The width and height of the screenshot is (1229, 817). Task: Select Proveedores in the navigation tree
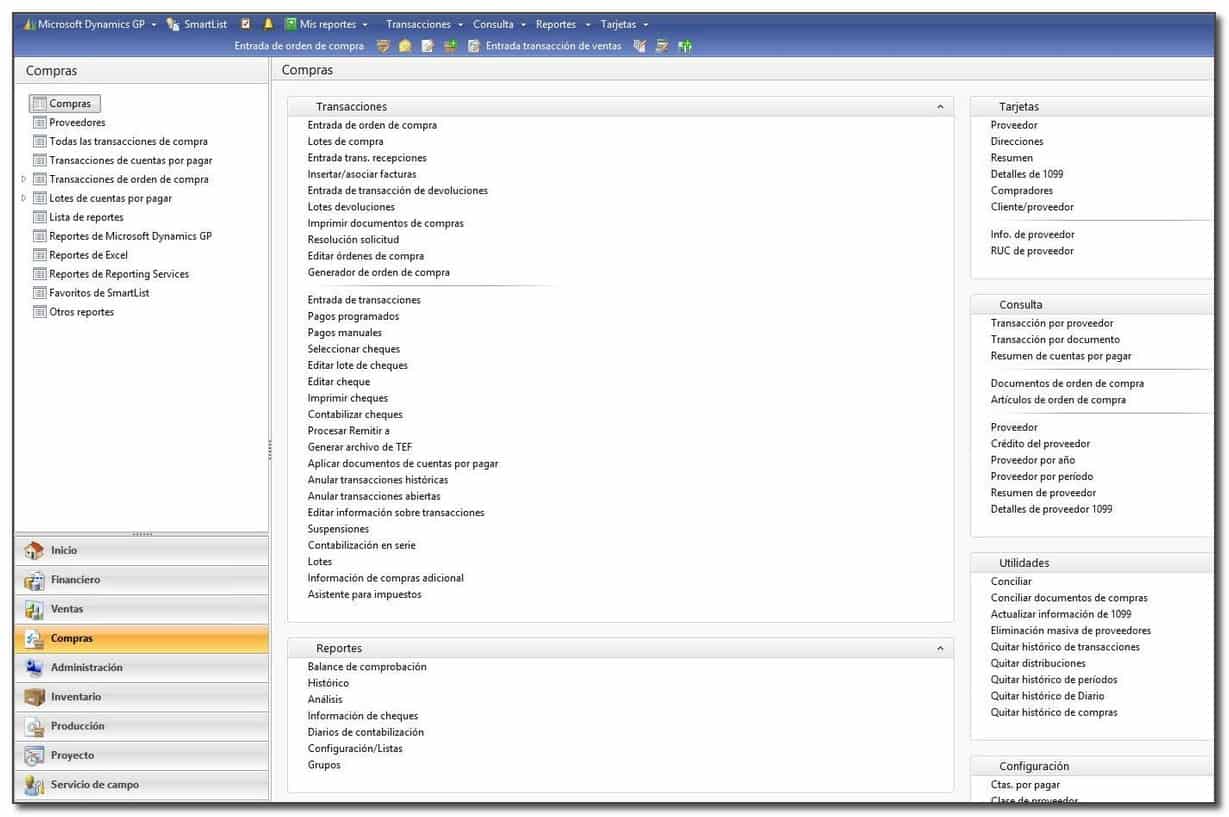(77, 123)
